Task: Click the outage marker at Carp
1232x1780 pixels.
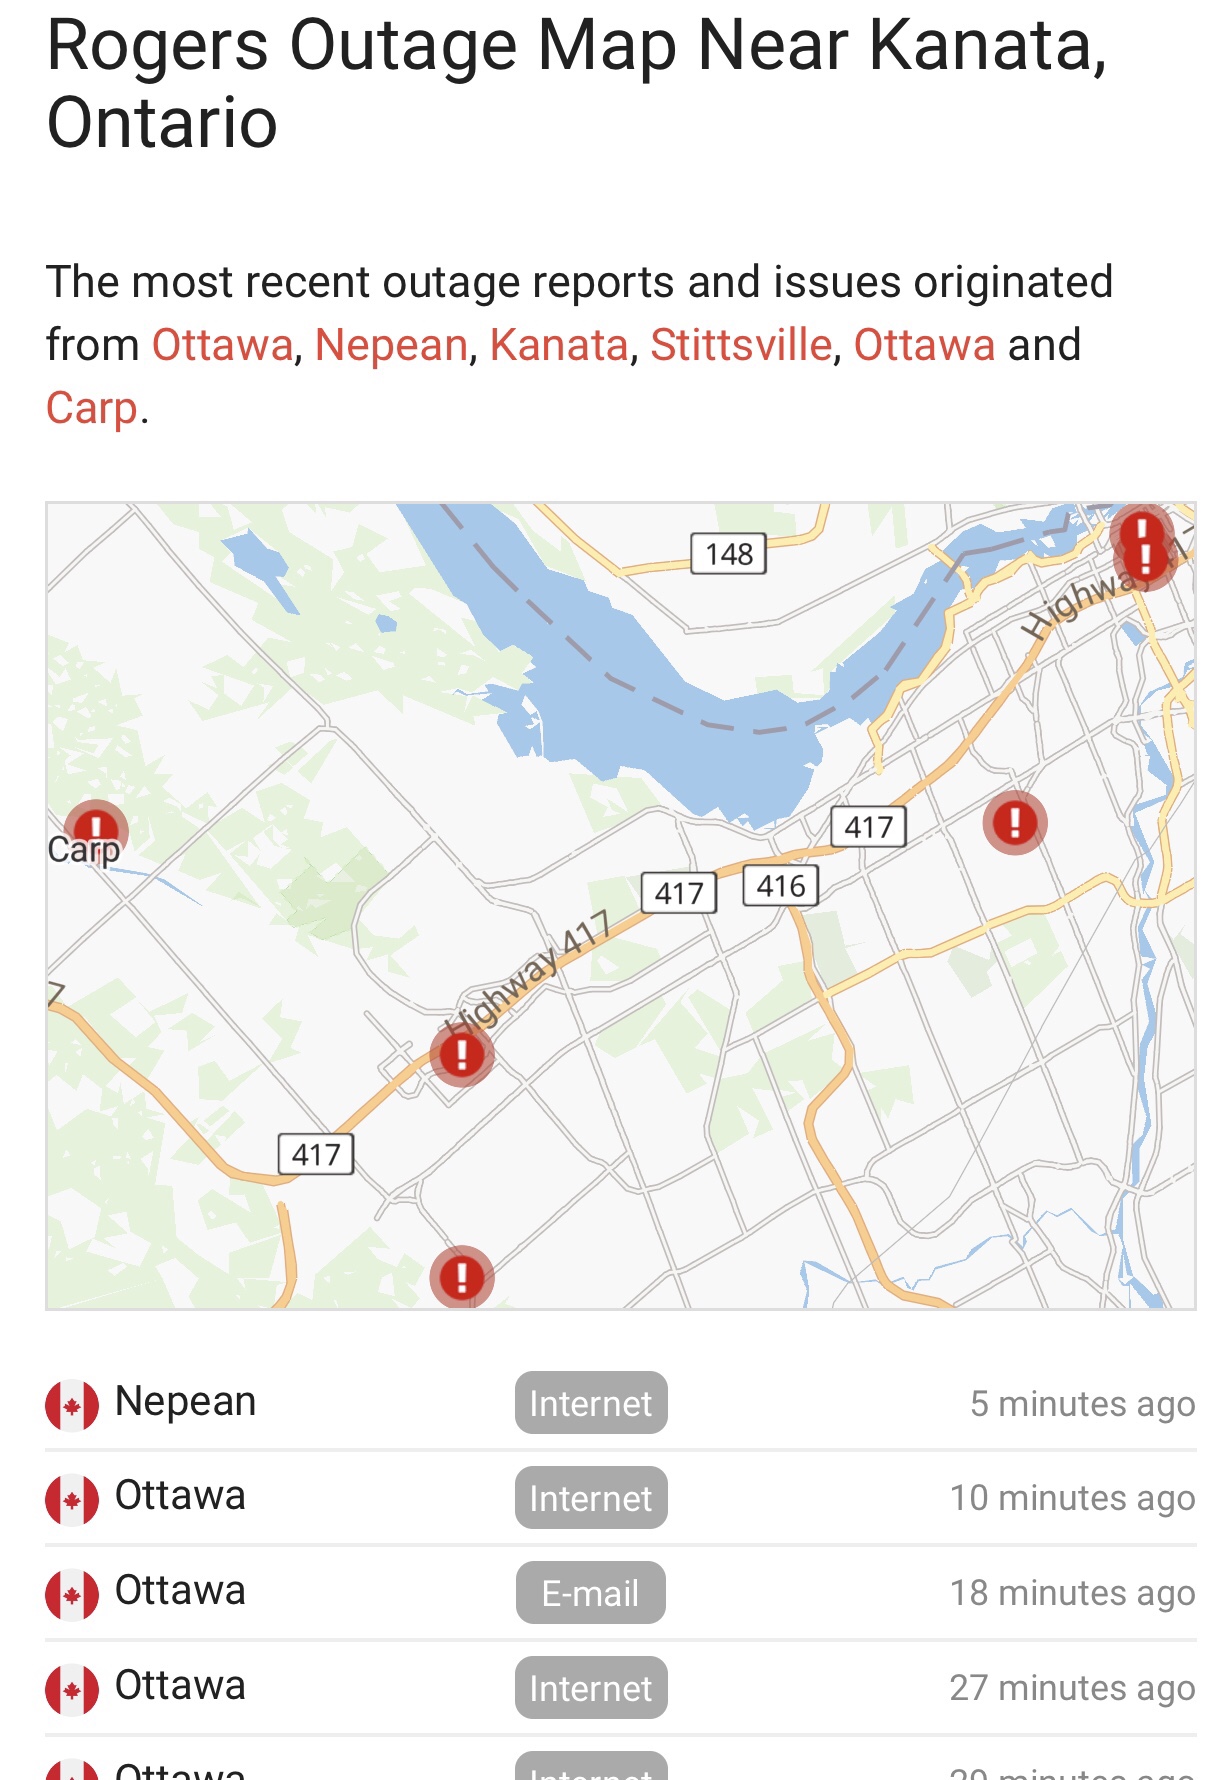Action: click(x=96, y=830)
